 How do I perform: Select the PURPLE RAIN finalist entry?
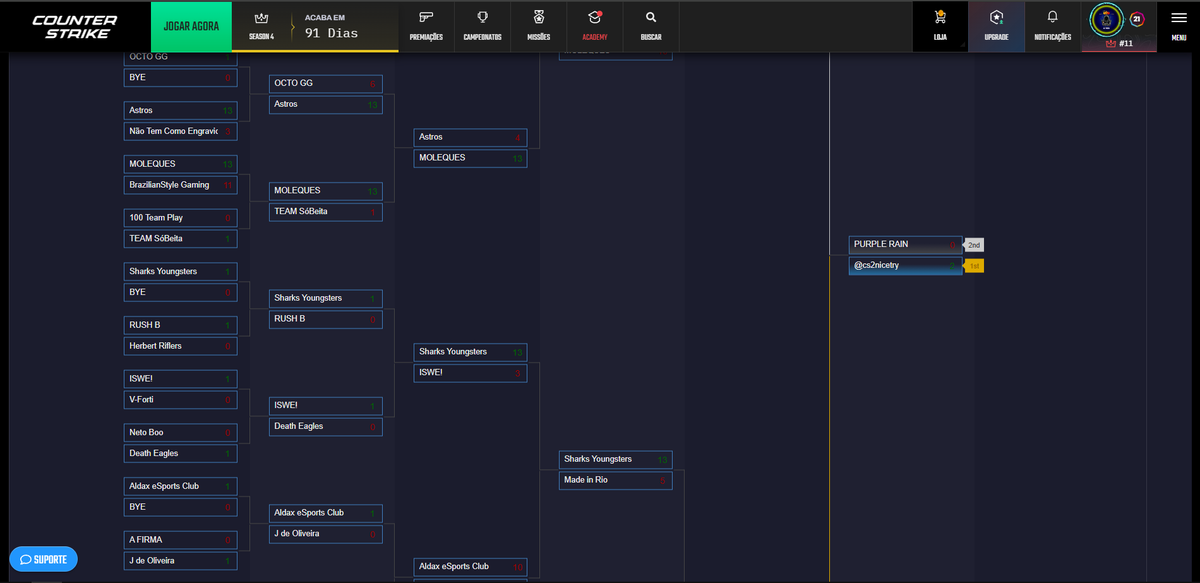pyautogui.click(x=905, y=244)
